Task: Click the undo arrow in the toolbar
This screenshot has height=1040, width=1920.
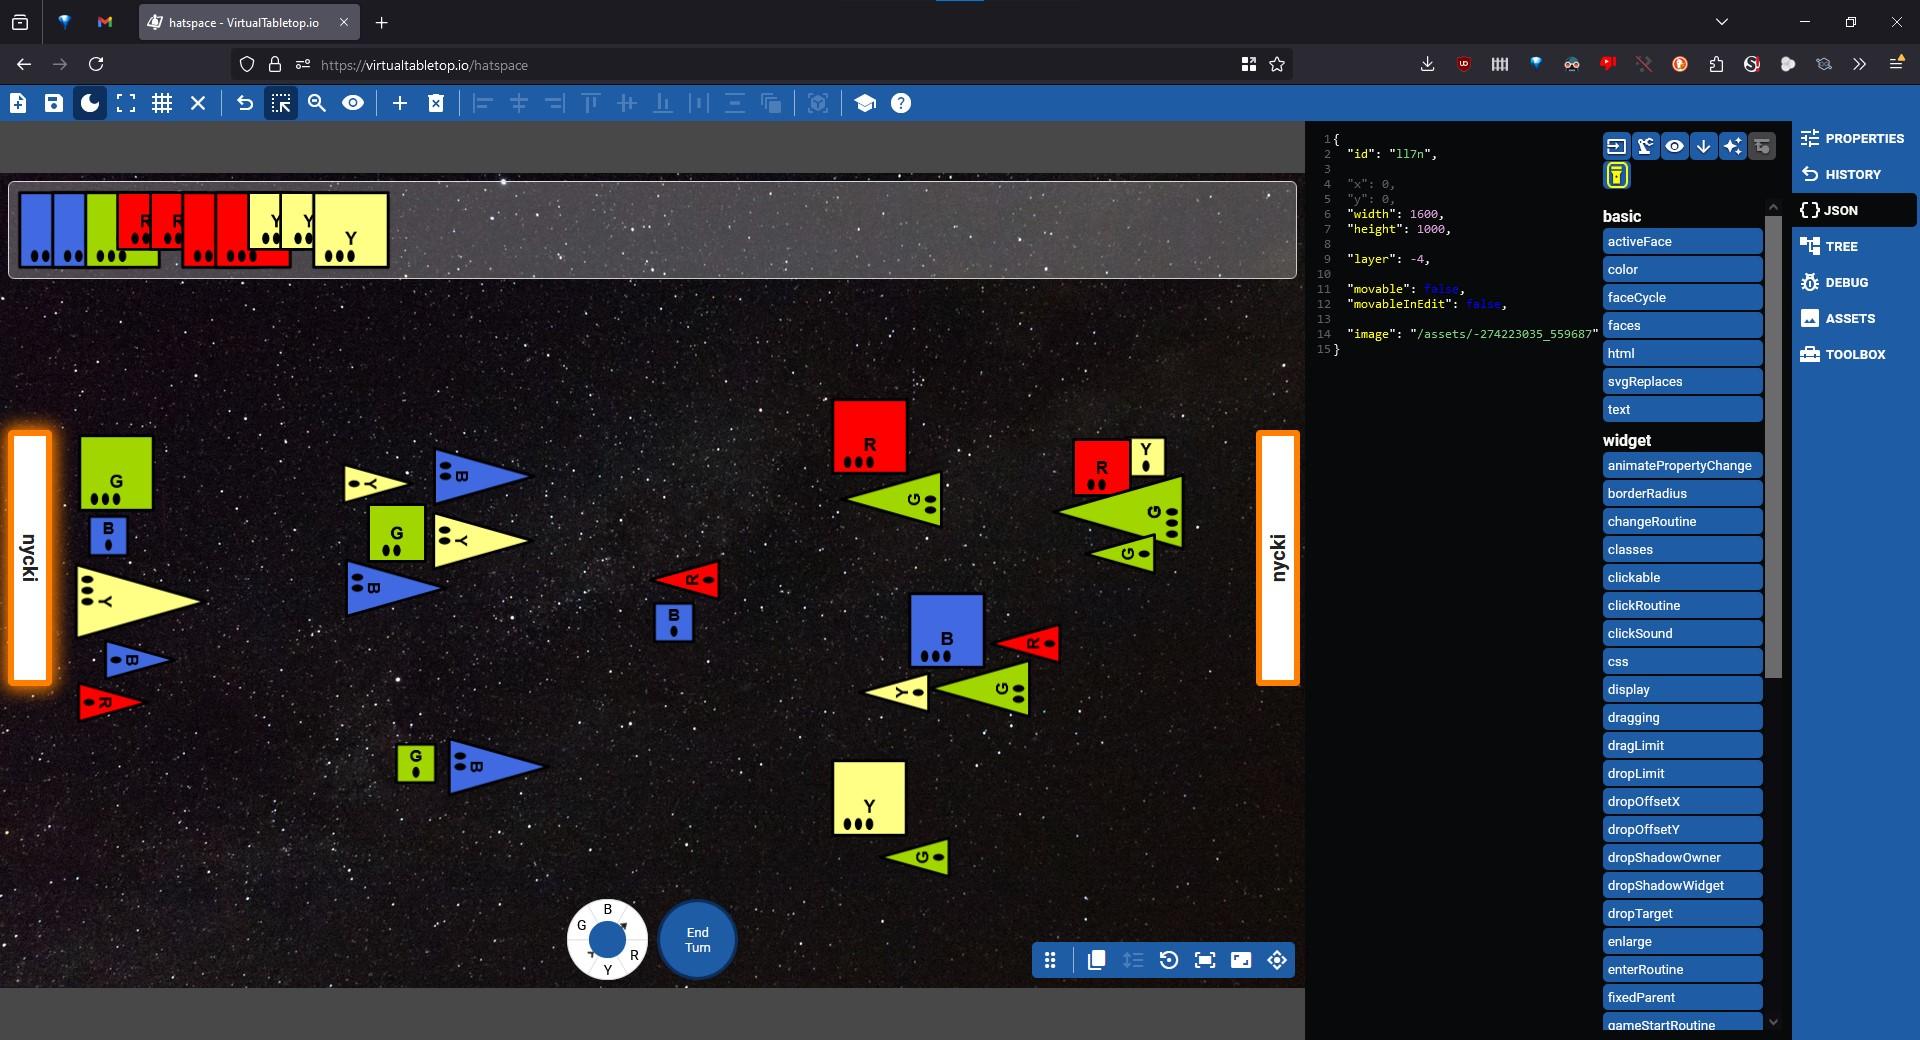Action: (x=245, y=103)
